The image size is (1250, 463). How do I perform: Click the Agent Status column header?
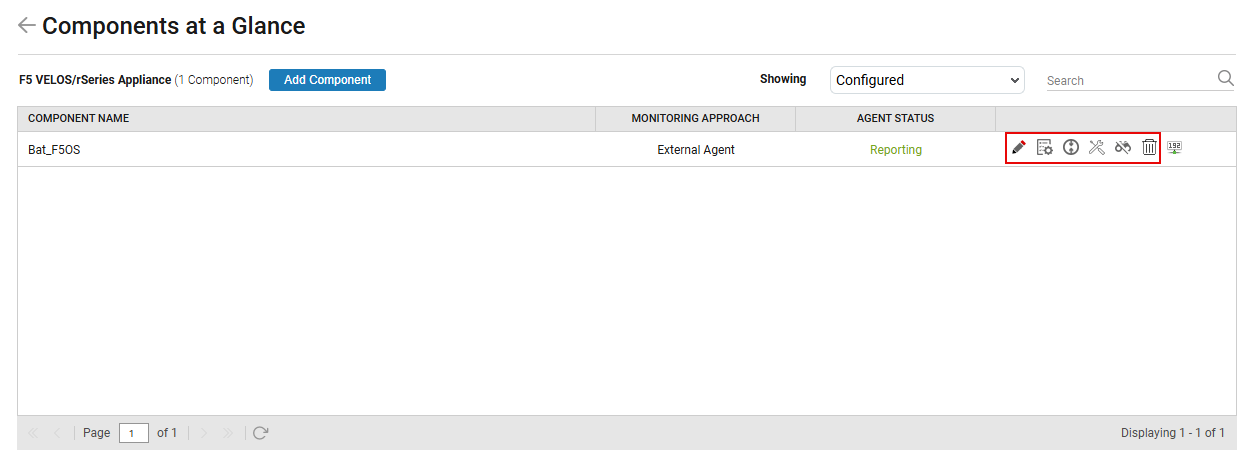click(x=895, y=118)
